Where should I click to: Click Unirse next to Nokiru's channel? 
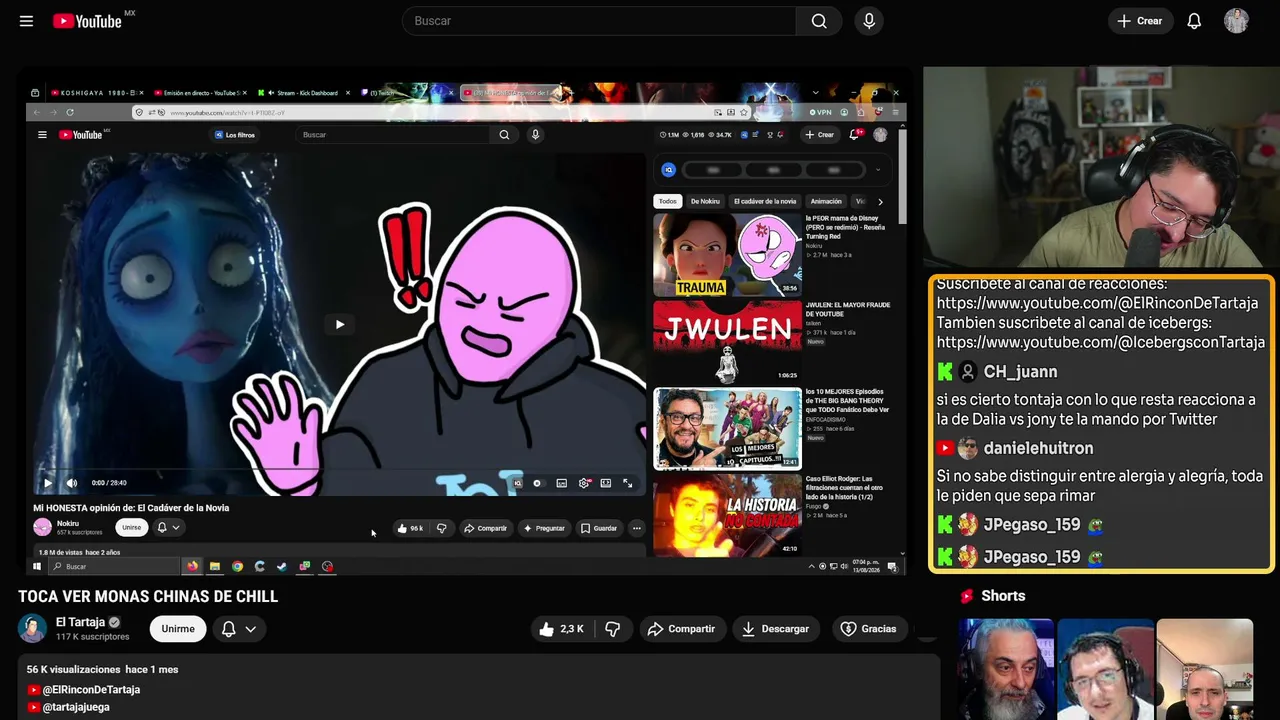click(x=131, y=528)
